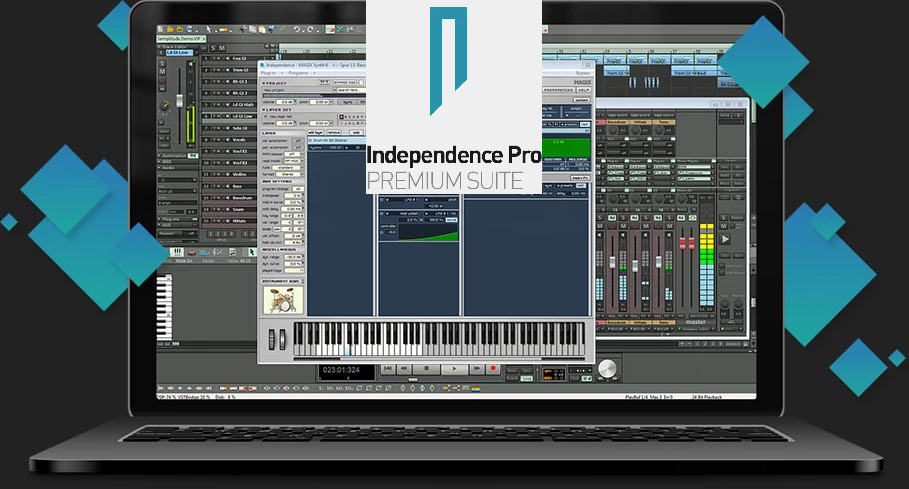The height and width of the screenshot is (489, 909).
Task: Click the Cut scissors icon in top toolbar
Action: [x=243, y=29]
